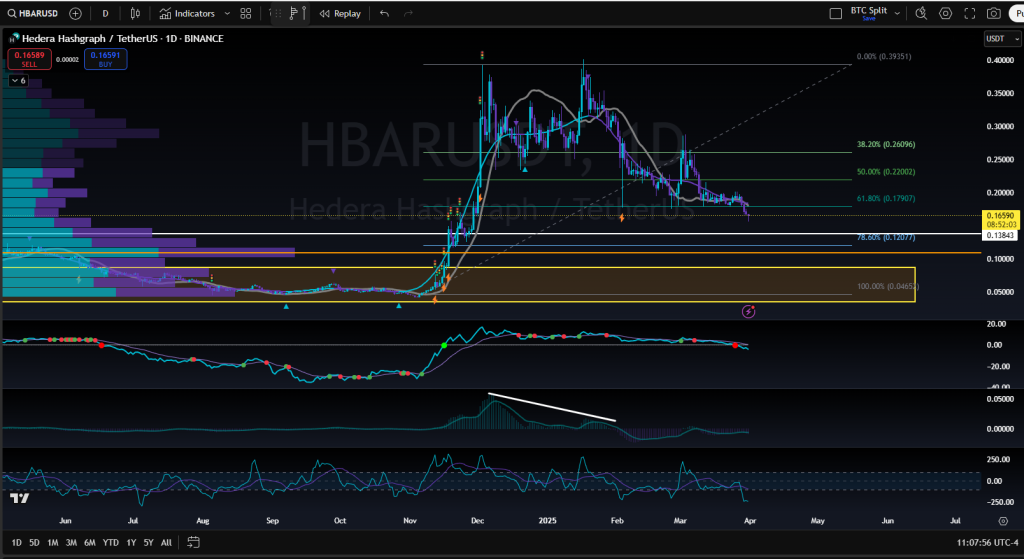This screenshot has height=559, width=1024.
Task: Undo the last chart action
Action: (x=384, y=13)
